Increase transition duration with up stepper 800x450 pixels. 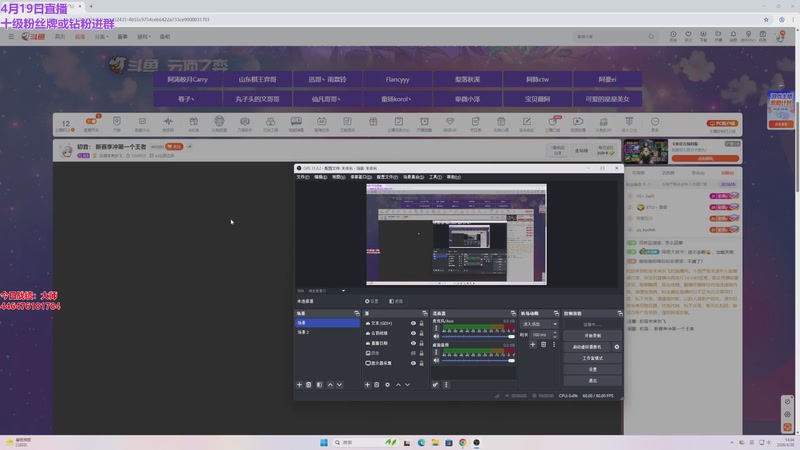[555, 333]
